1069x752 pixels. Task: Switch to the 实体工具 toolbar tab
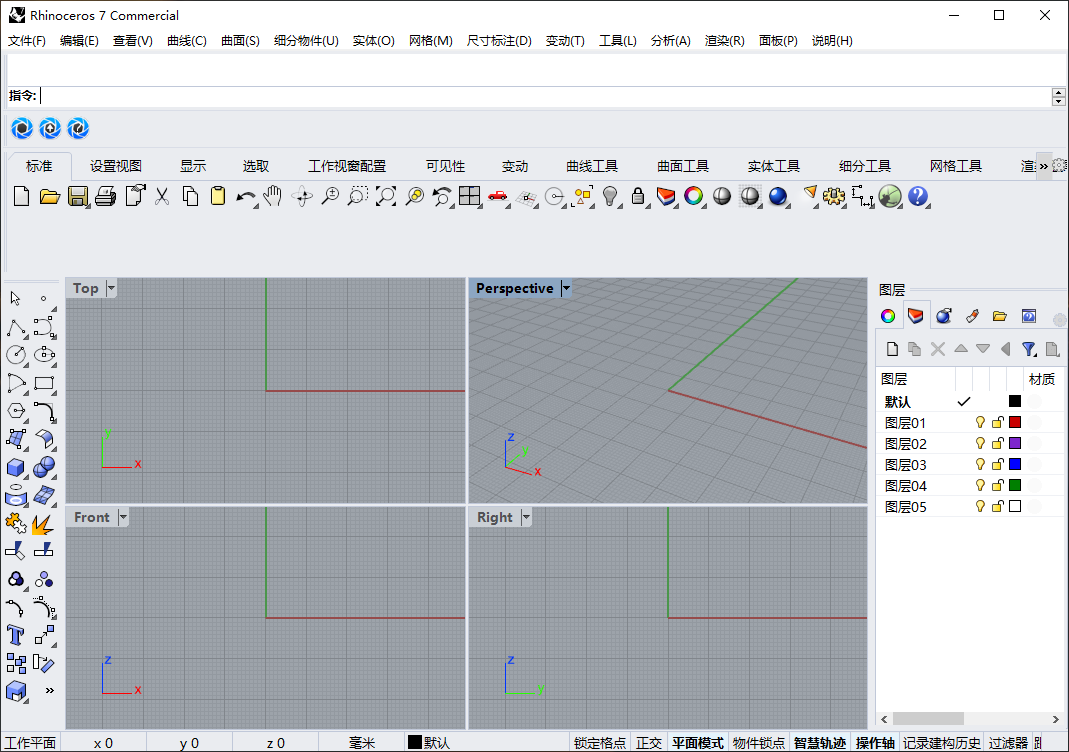pos(773,166)
